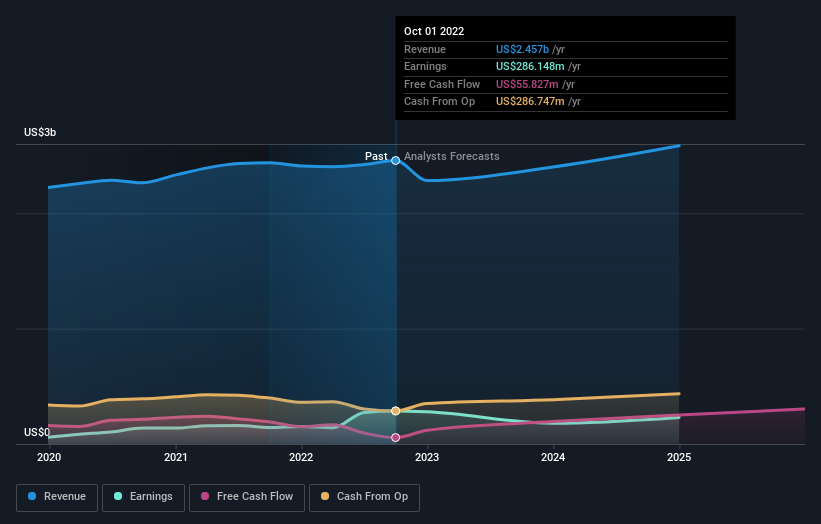
Task: Select the 2024 x-axis label
Action: (x=553, y=458)
